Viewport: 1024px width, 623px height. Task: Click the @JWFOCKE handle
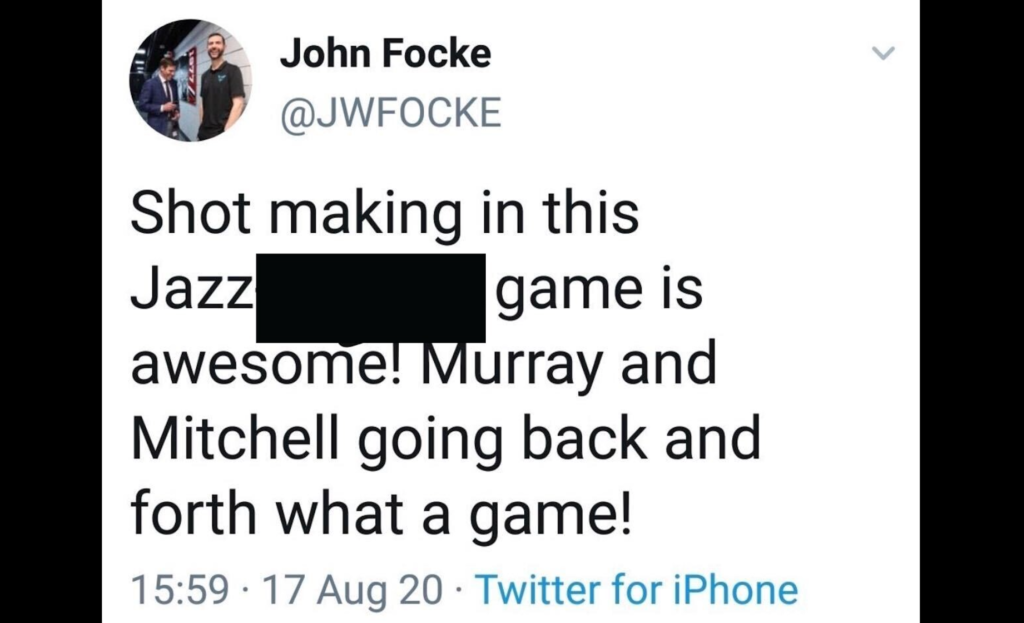pyautogui.click(x=390, y=113)
